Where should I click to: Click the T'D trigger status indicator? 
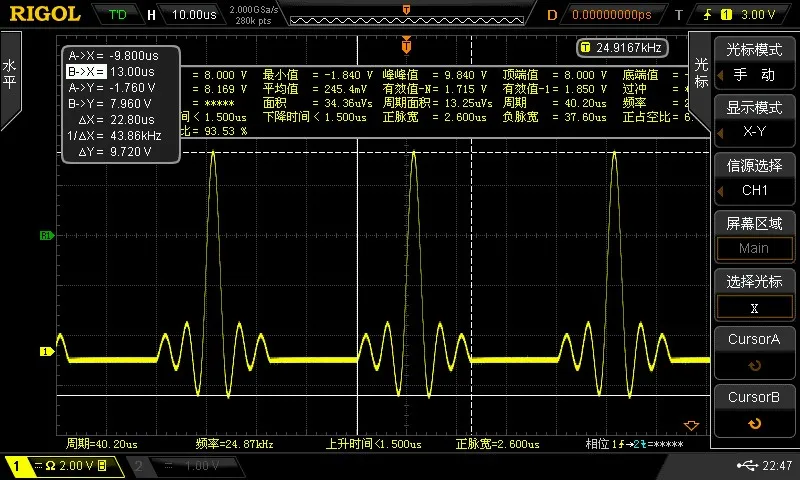(118, 14)
